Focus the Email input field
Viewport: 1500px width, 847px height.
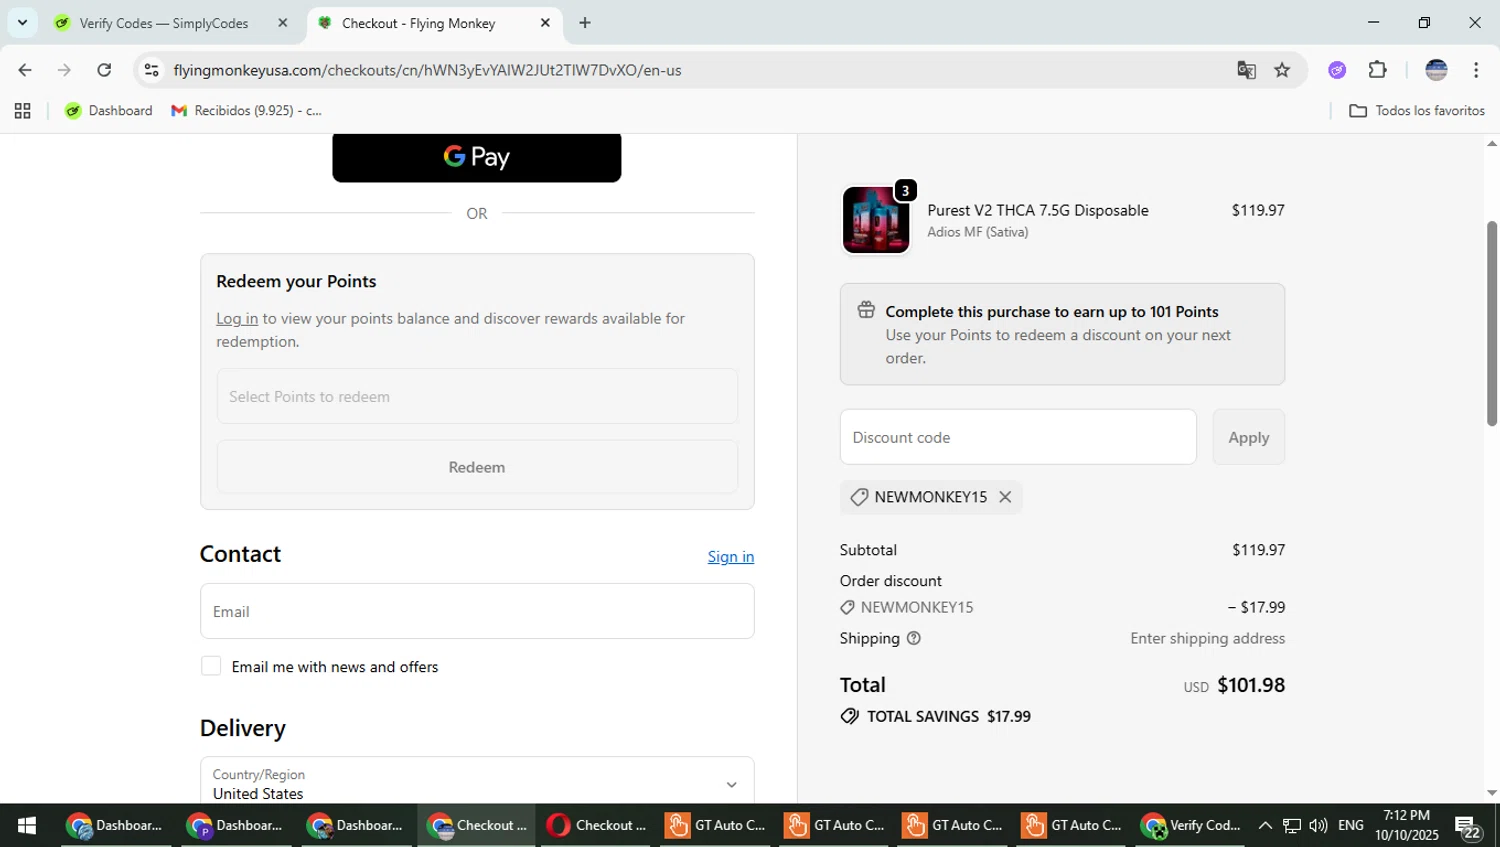[x=477, y=611]
